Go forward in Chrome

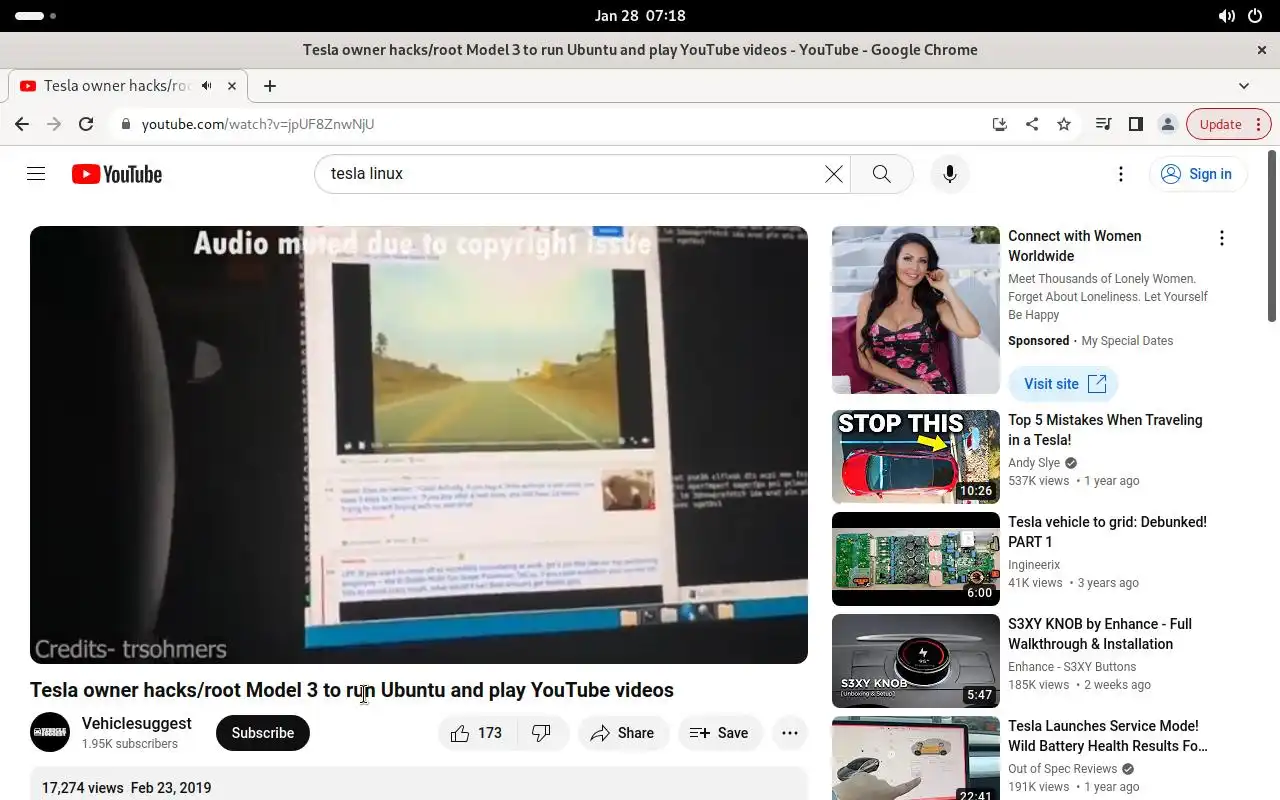click(x=54, y=124)
